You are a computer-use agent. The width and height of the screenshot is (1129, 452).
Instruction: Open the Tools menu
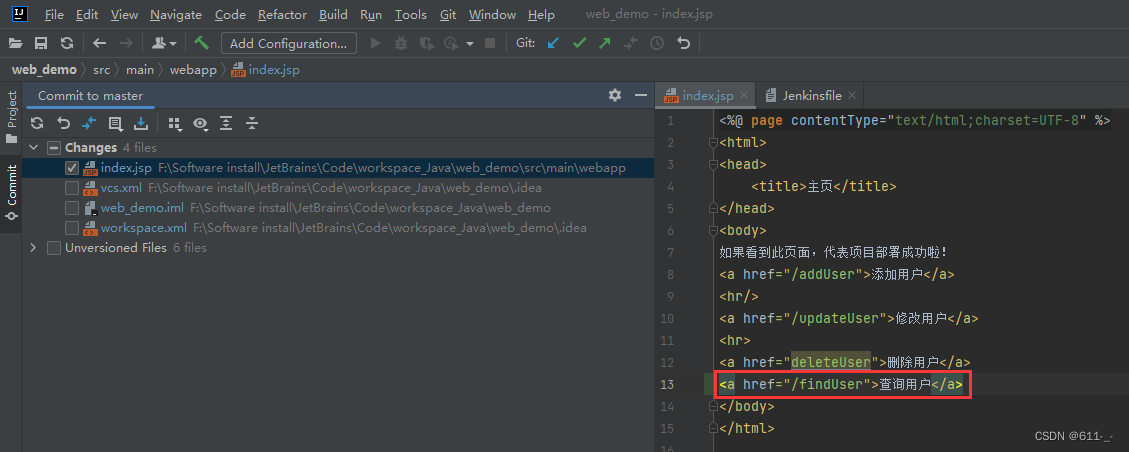click(x=410, y=14)
